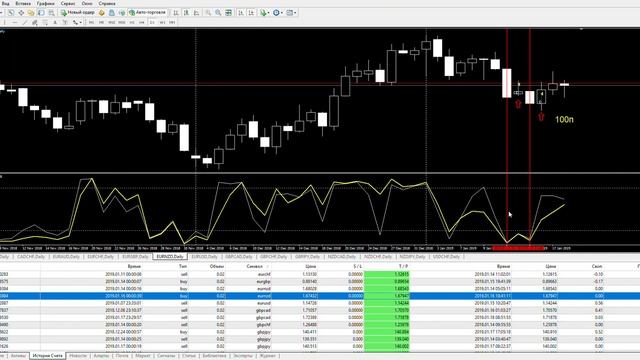
Task: Open the Графики menu
Action: 45,3
